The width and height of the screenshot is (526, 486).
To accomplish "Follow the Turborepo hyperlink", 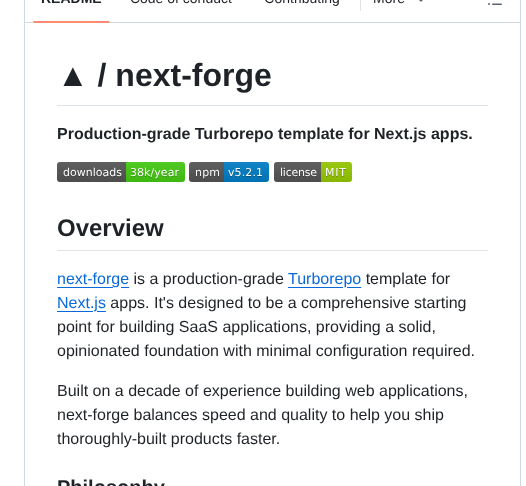I will (x=324, y=279).
